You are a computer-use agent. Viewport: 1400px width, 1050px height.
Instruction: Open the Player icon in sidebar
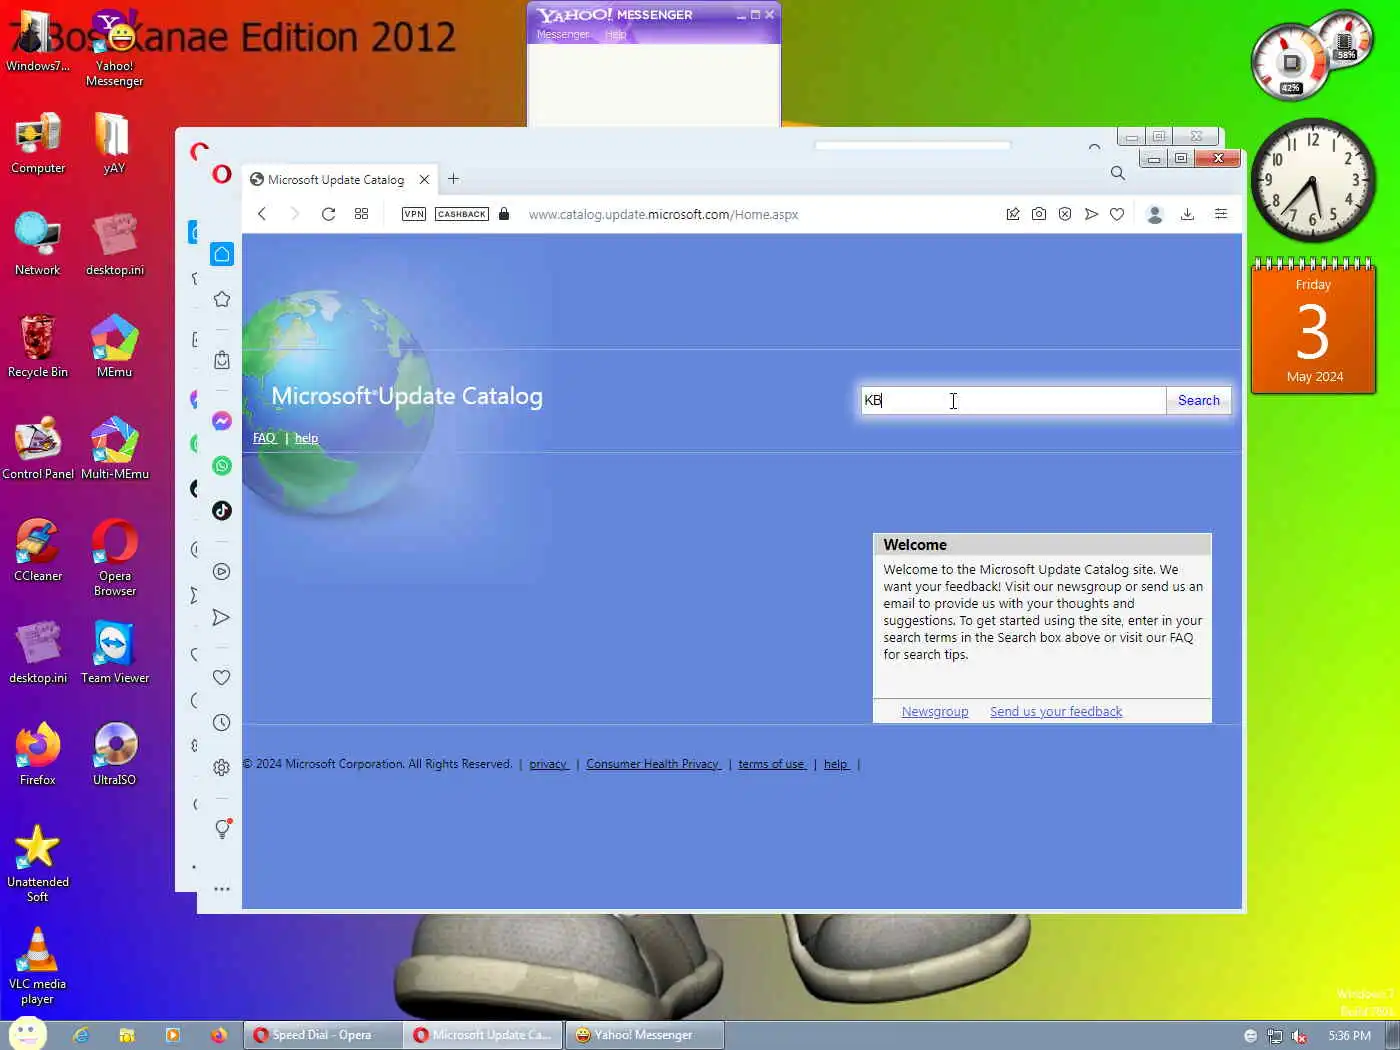pos(222,572)
